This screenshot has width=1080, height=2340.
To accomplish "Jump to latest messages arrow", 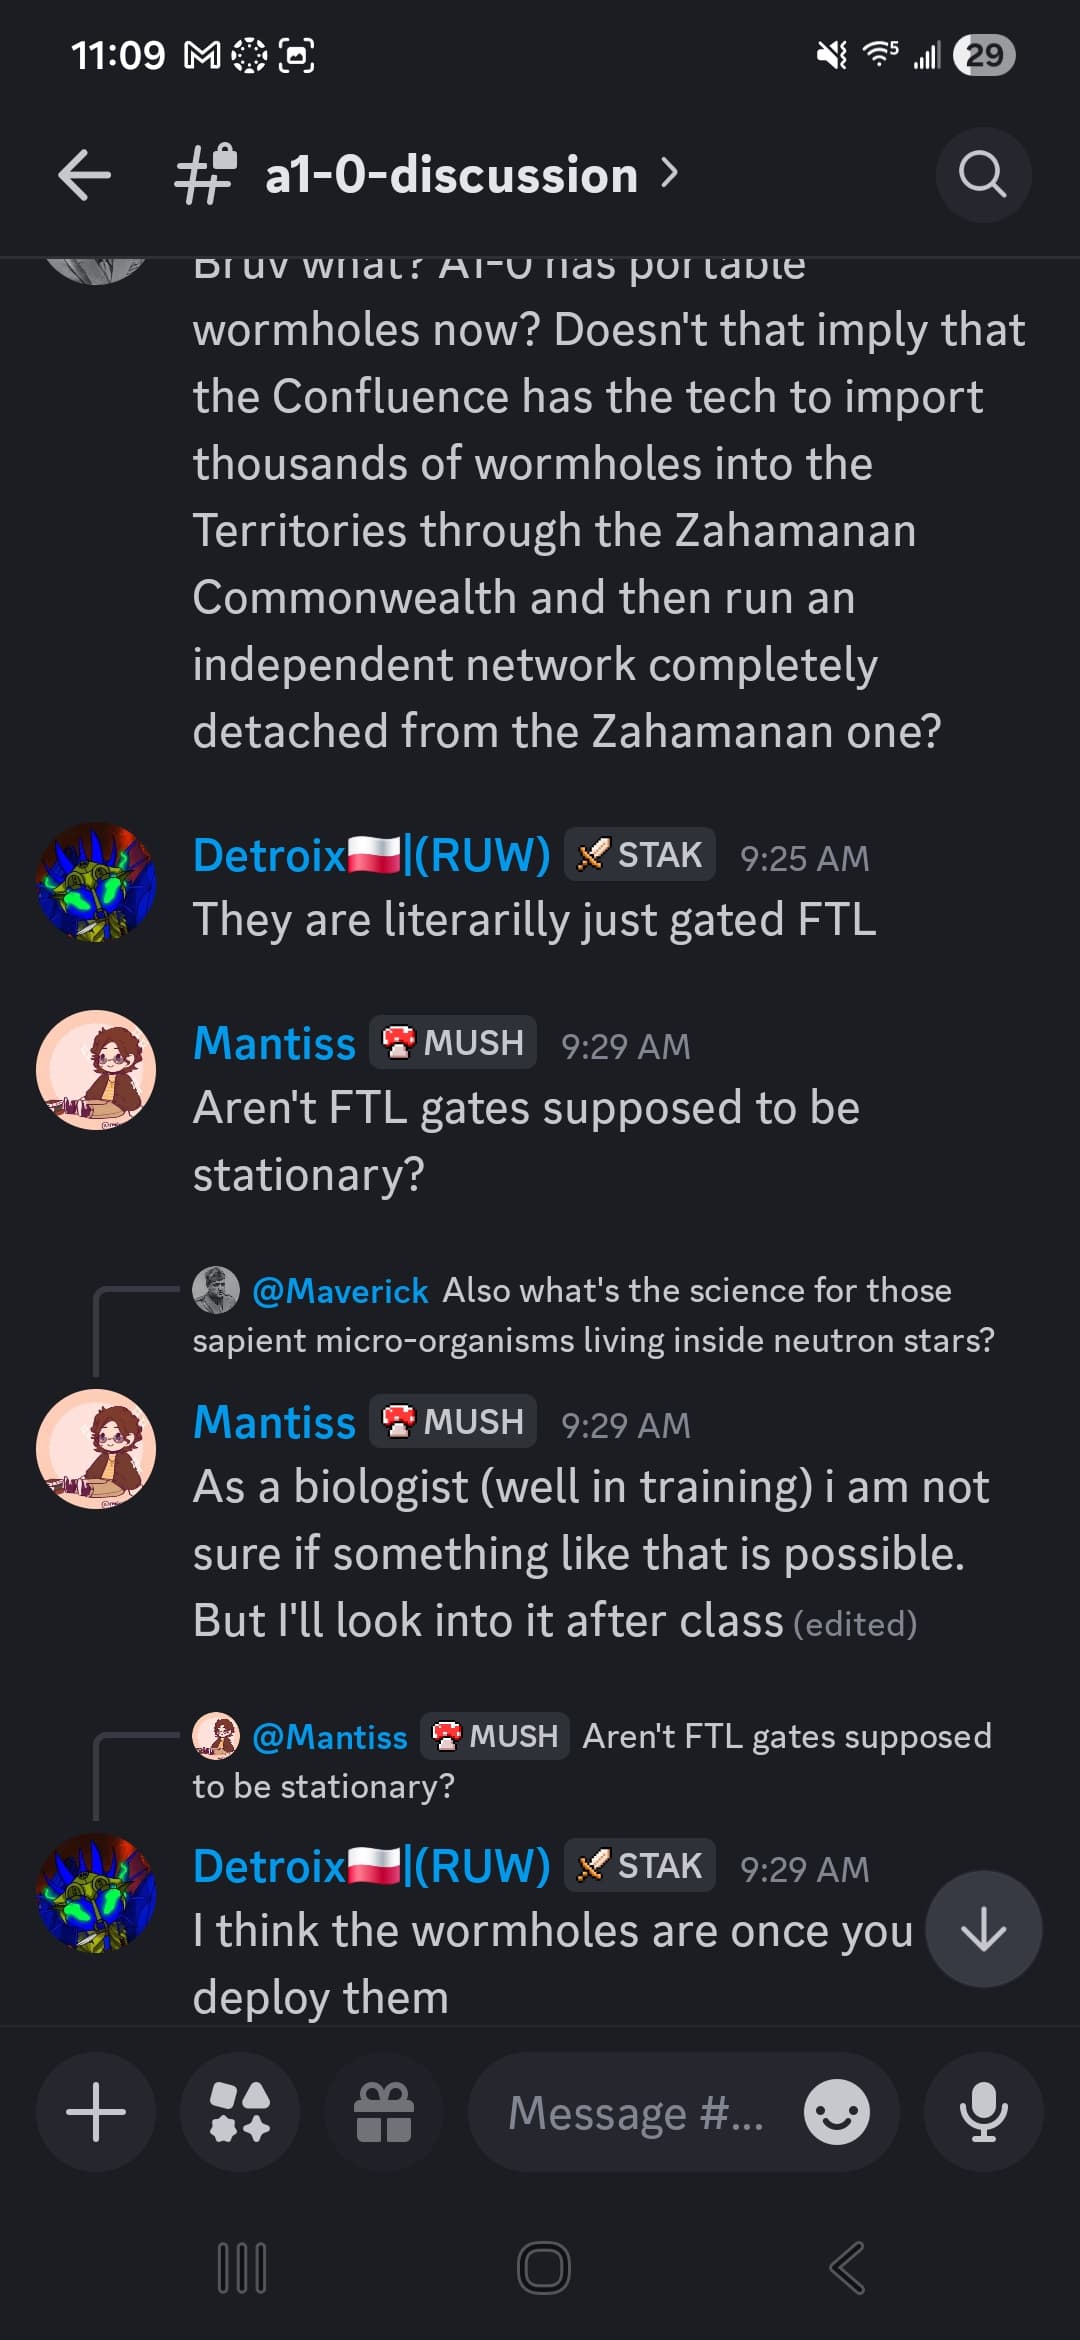I will (x=983, y=1928).
